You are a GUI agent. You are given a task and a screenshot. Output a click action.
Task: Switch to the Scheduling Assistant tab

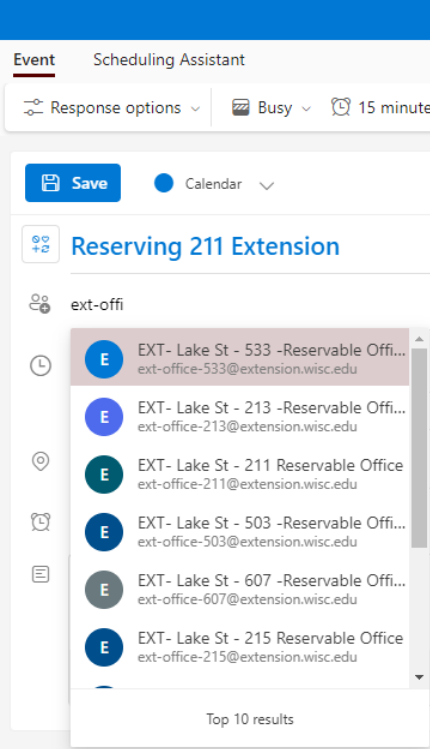169,60
